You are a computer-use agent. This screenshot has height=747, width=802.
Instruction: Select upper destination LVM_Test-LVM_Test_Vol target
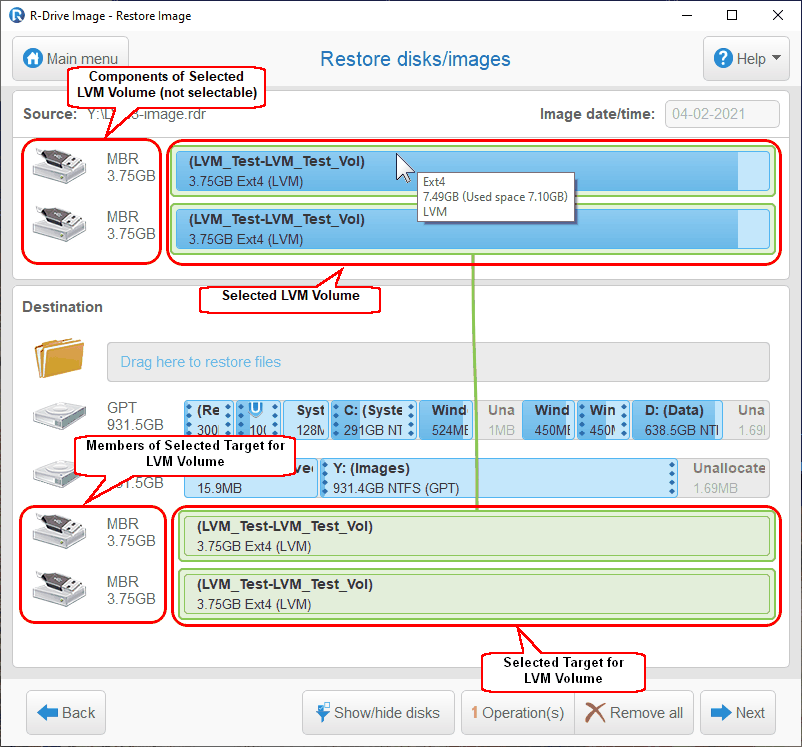point(477,536)
